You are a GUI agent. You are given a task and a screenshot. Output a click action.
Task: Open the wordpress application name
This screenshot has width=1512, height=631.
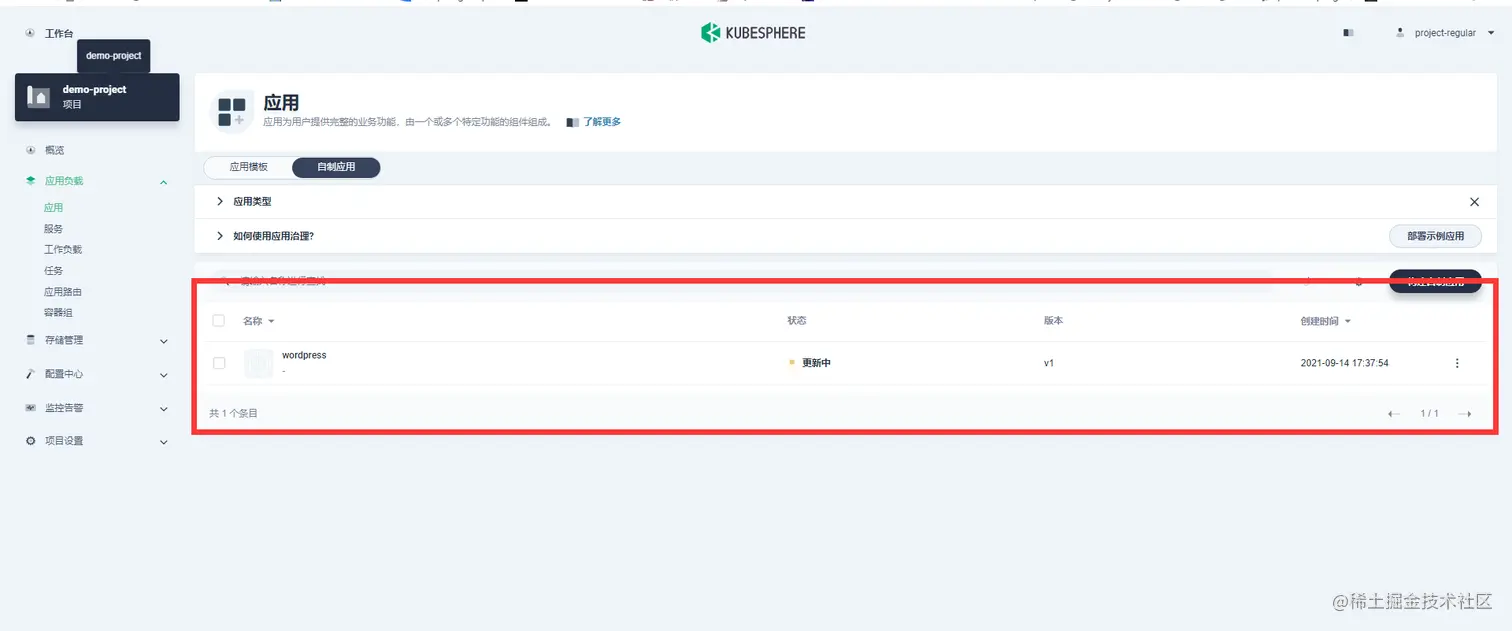click(x=304, y=355)
